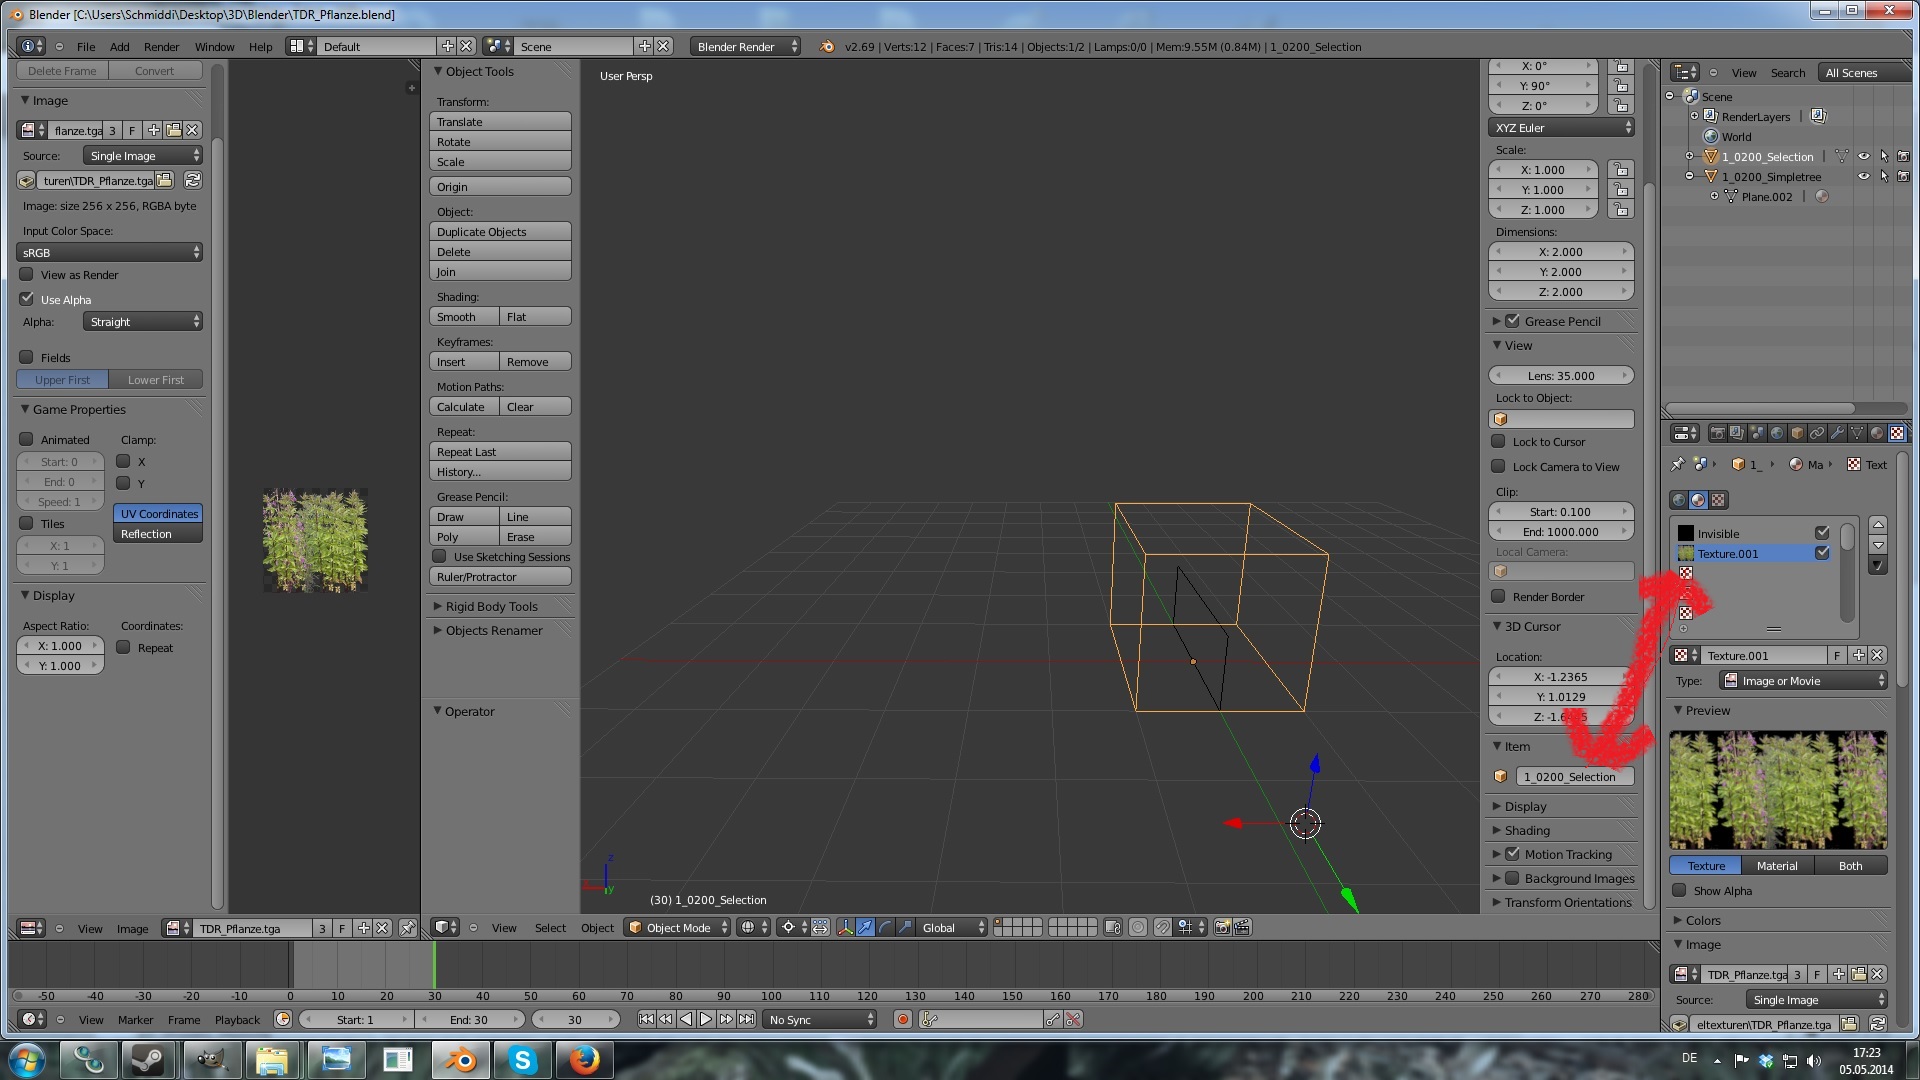The width and height of the screenshot is (1920, 1080).
Task: Open the XYZ Euler rotation mode dropdown
Action: [1561, 127]
